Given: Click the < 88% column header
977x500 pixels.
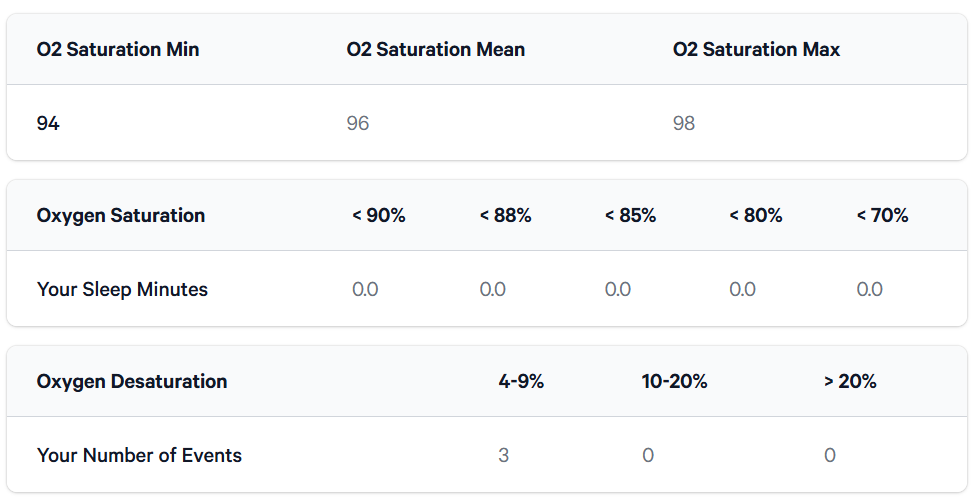Looking at the screenshot, I should click(505, 215).
